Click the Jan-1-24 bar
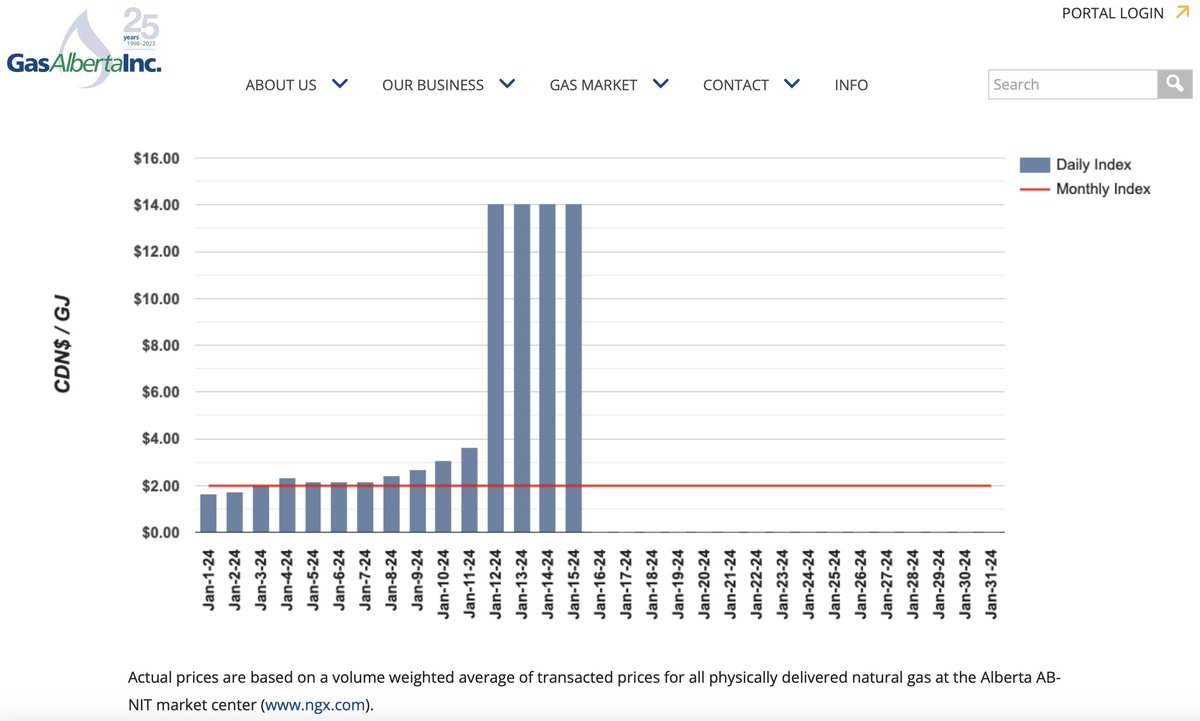The height and width of the screenshot is (721, 1200). 208,513
